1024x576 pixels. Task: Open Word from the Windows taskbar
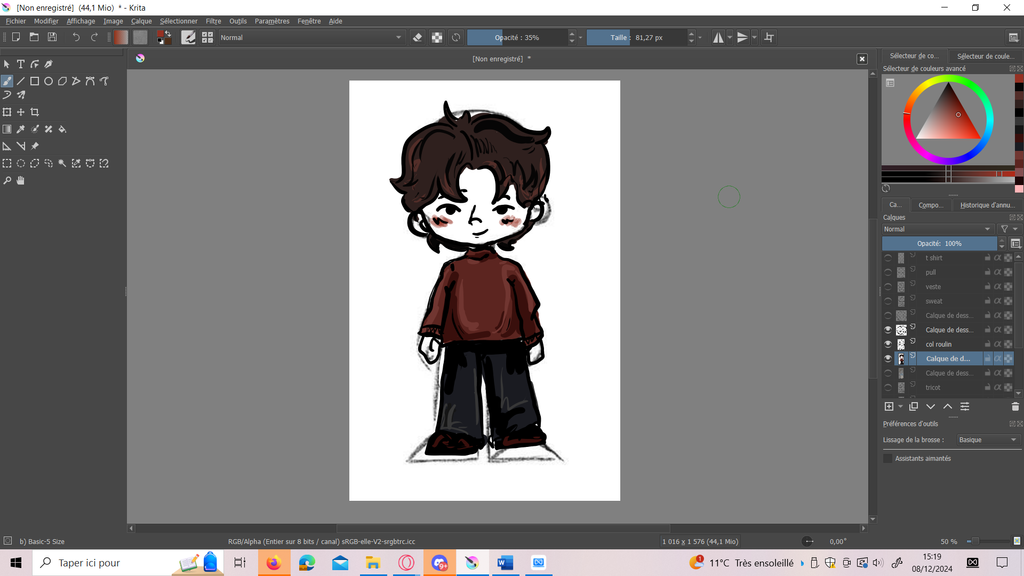[x=503, y=563]
